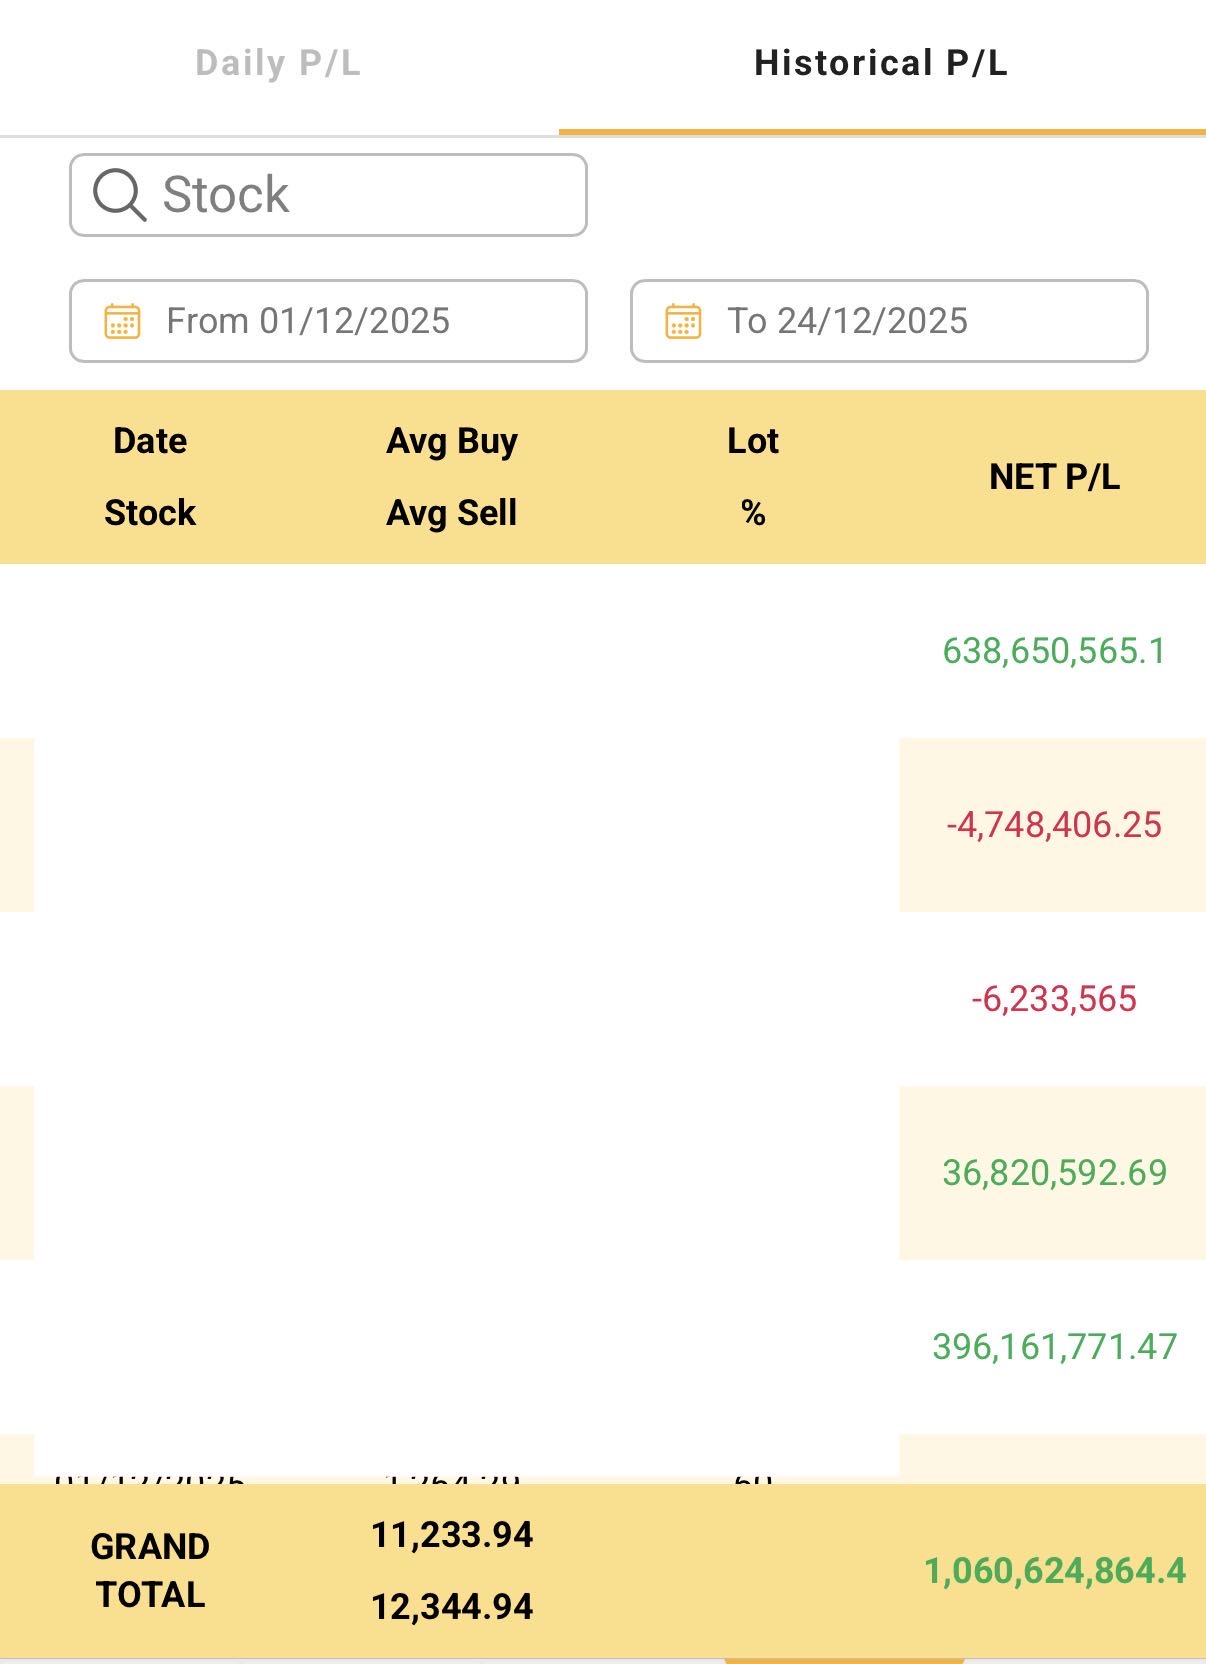
Task: Click the grand total 1,060,624,864.4 value
Action: [x=1054, y=1571]
